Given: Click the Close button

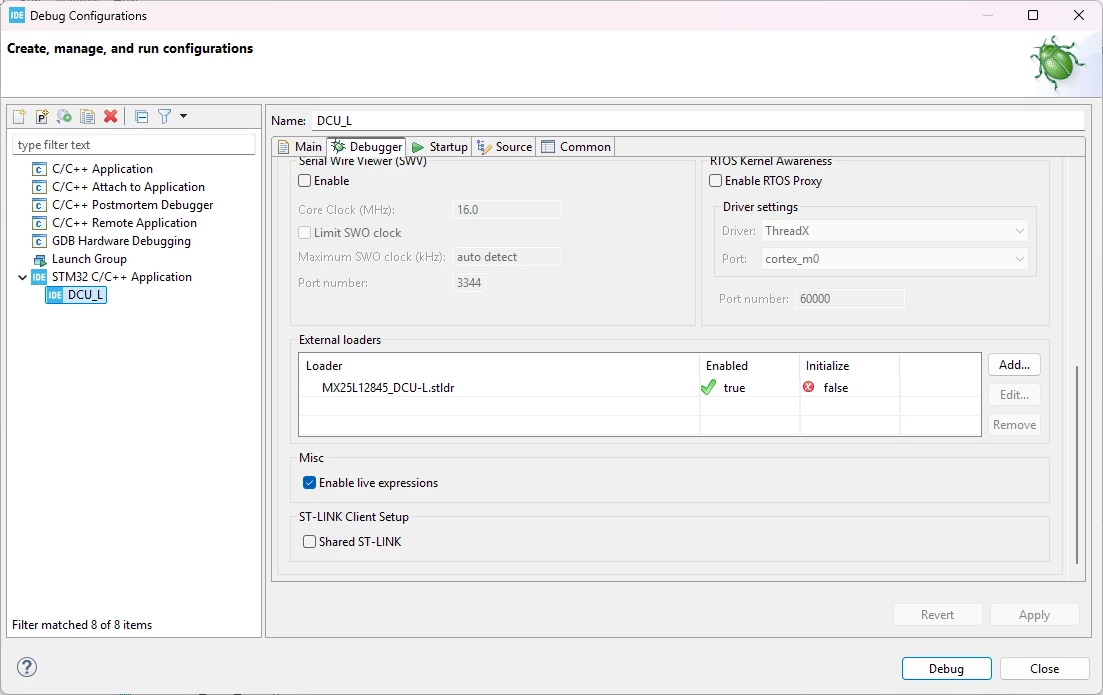Looking at the screenshot, I should pos(1044,668).
